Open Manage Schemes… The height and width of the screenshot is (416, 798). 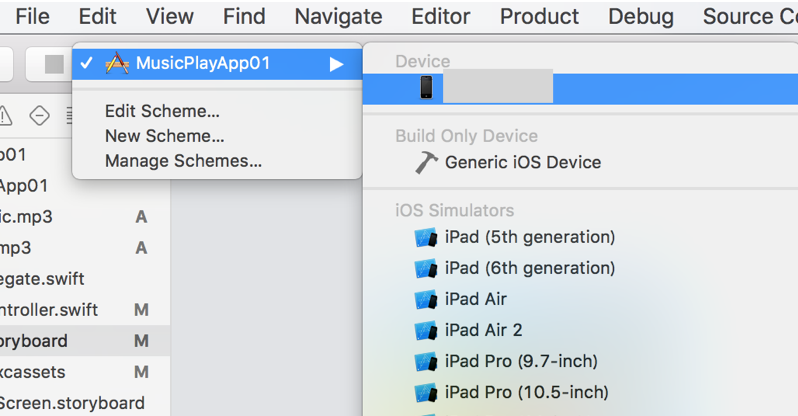[x=183, y=161]
